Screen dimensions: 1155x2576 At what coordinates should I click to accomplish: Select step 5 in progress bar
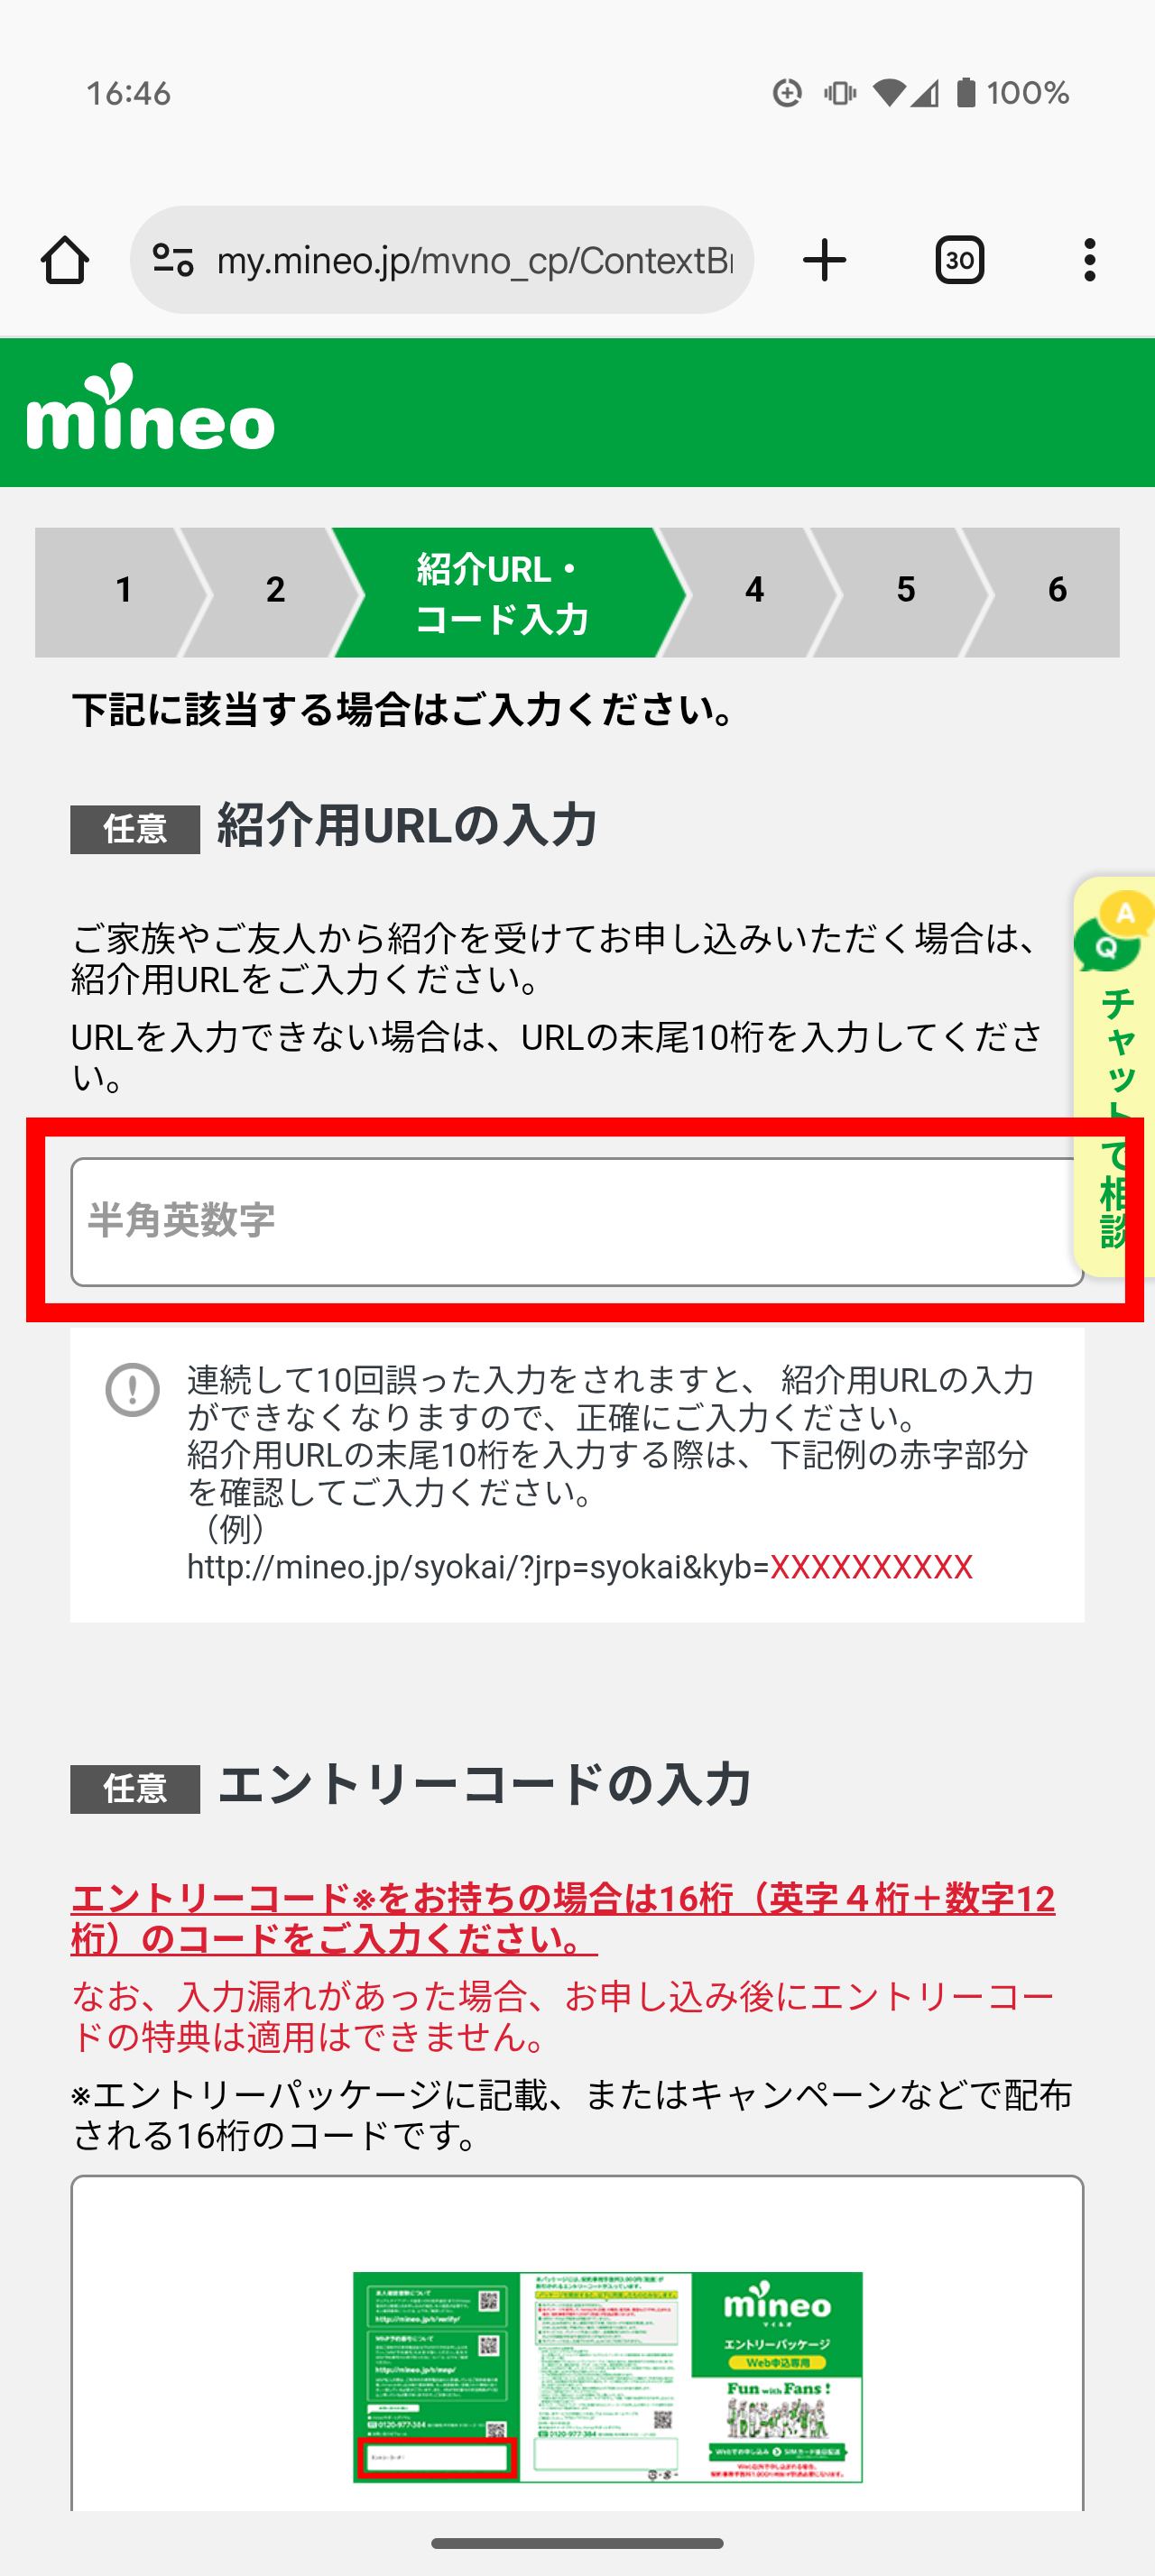click(x=906, y=591)
